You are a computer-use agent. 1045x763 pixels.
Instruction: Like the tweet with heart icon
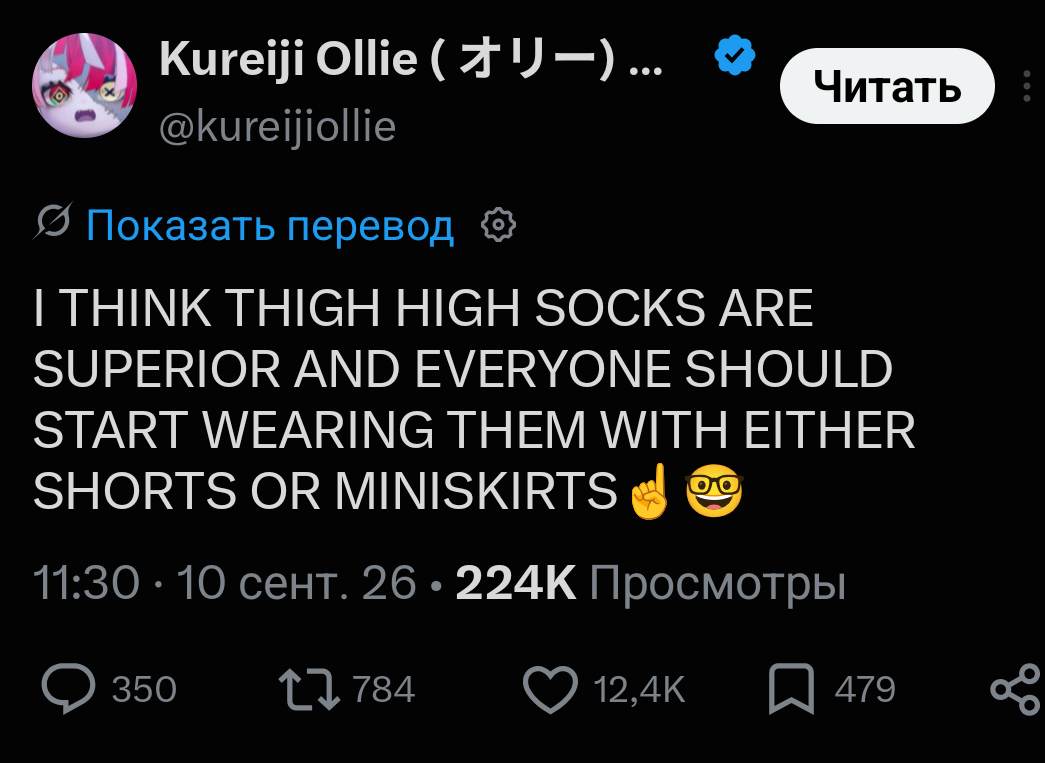[x=550, y=689]
